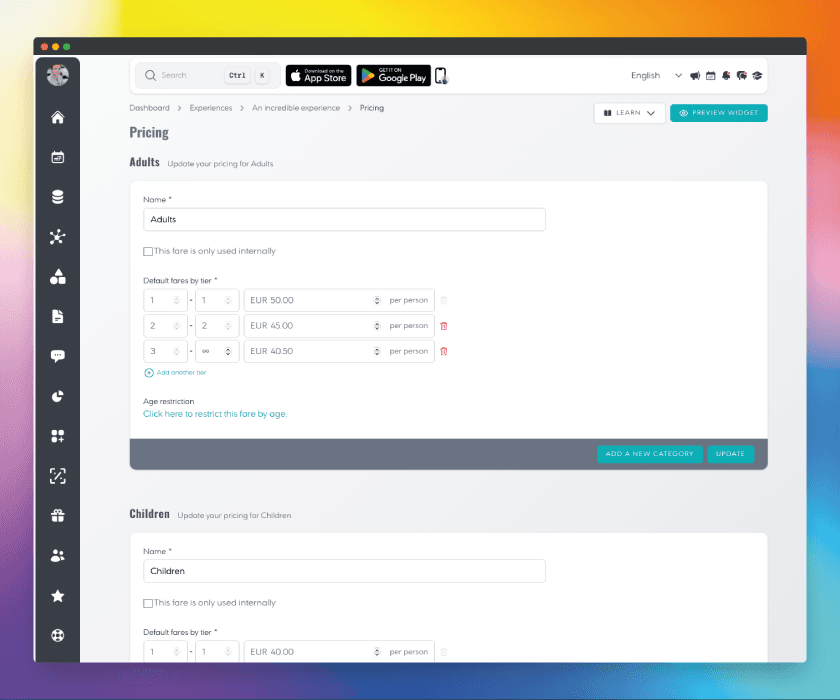Open the shapes icon in sidebar
The image size is (840, 700).
click(x=57, y=276)
